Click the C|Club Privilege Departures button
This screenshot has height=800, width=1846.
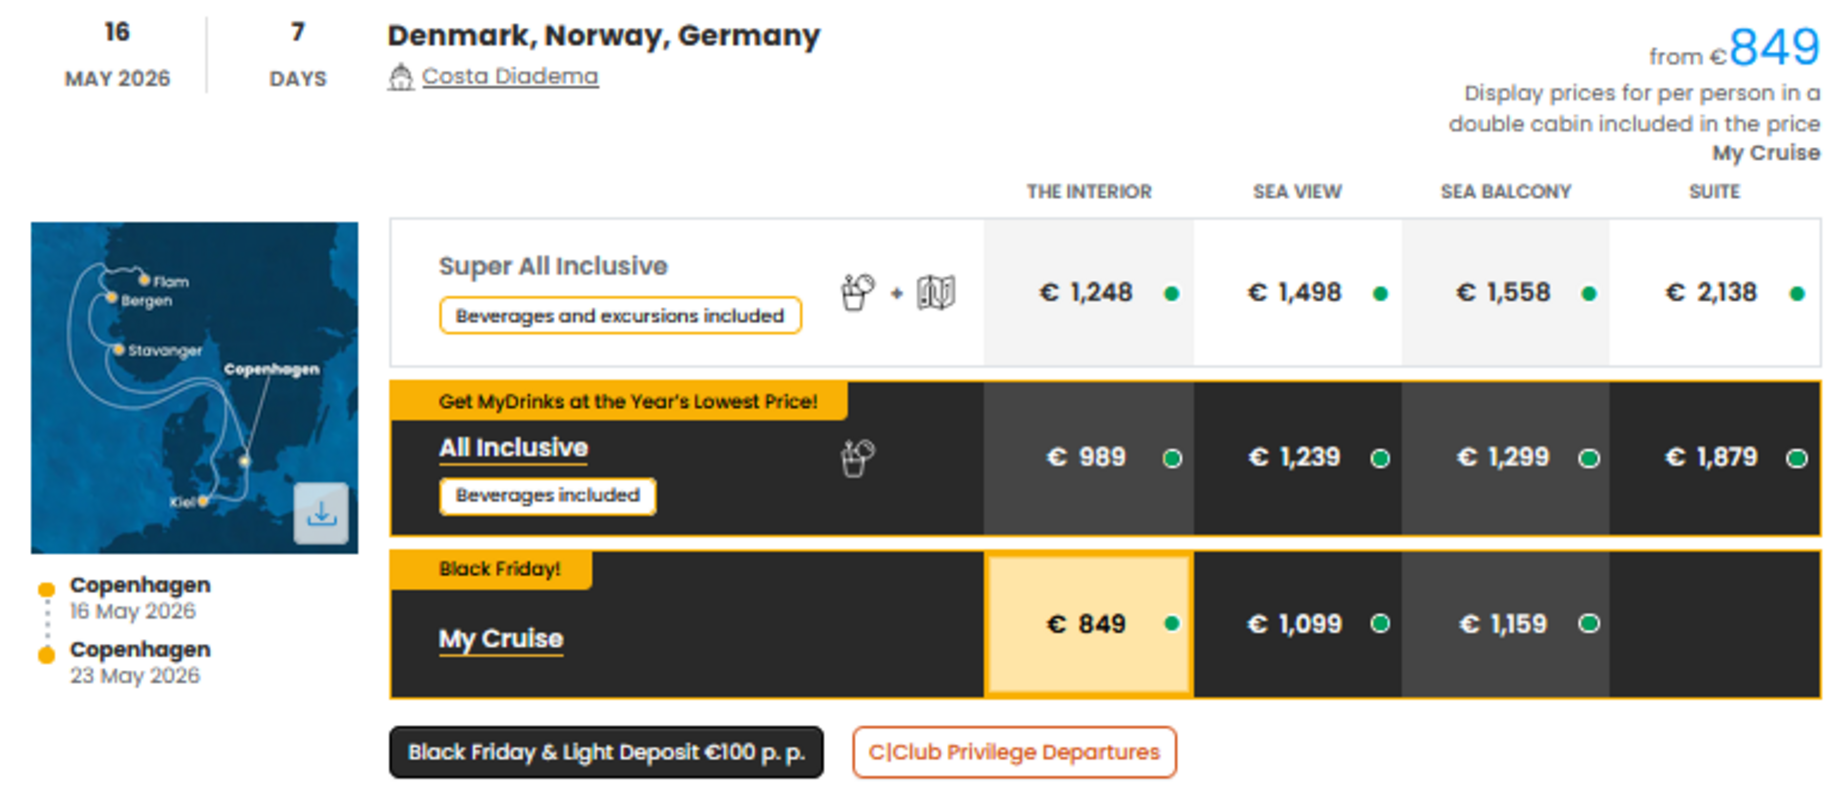coord(1013,752)
